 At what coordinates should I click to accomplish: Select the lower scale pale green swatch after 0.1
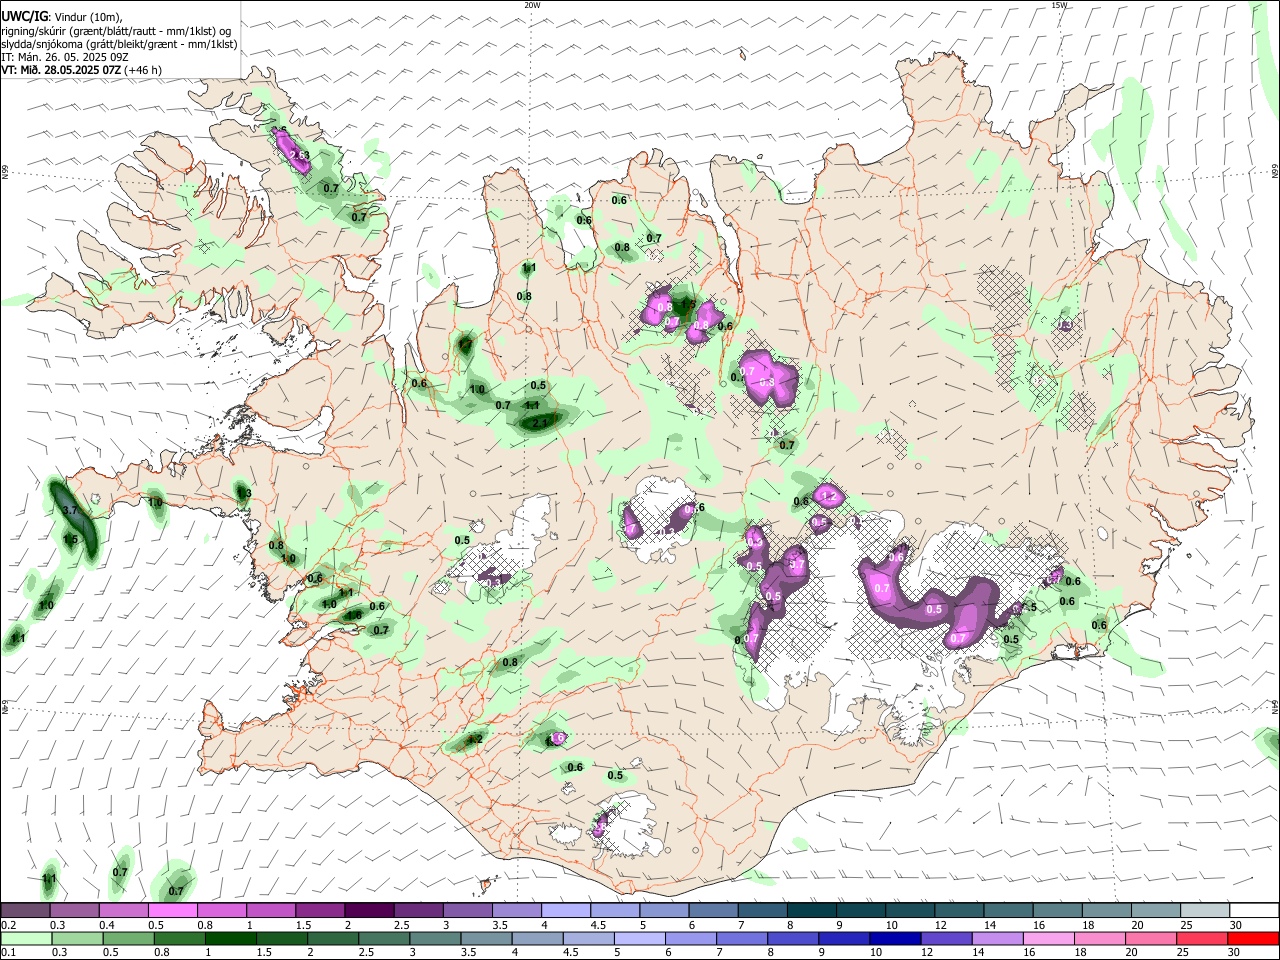pyautogui.click(x=25, y=938)
